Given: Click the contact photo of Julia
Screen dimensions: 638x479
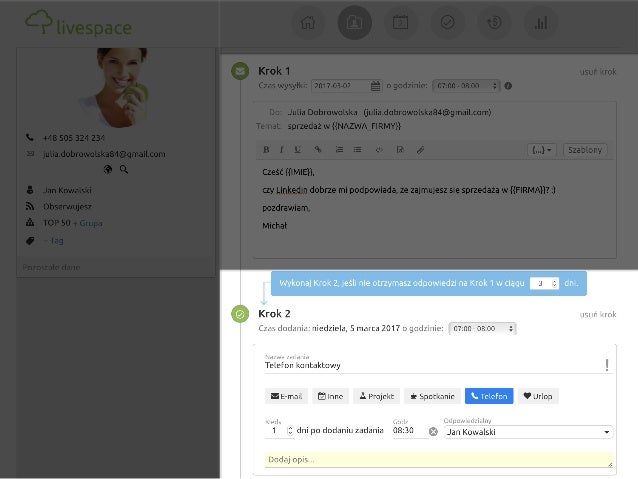Looking at the screenshot, I should (115, 87).
